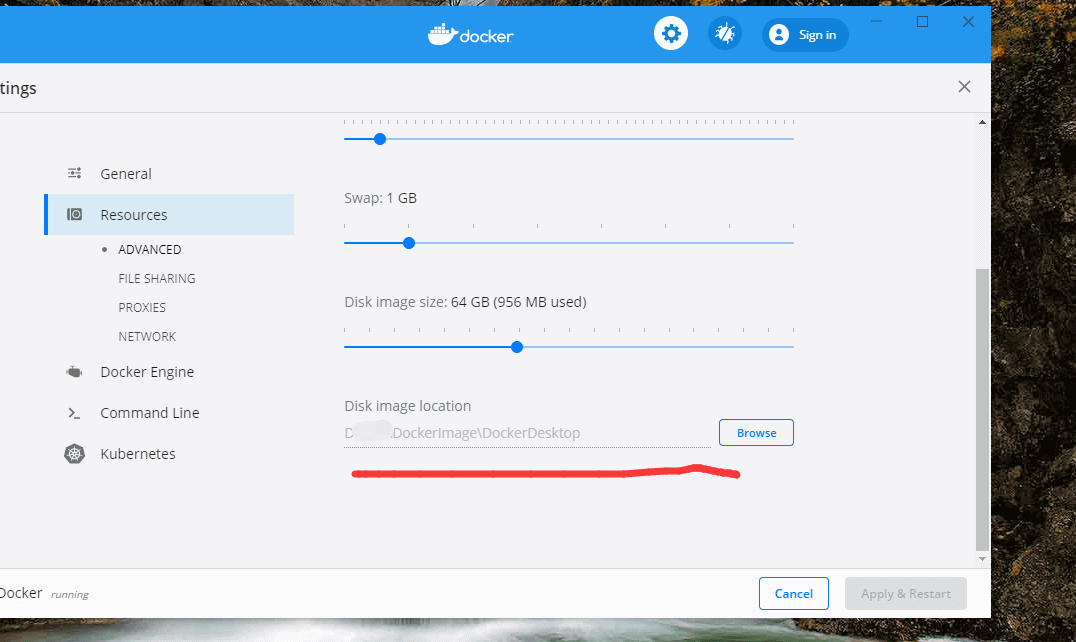Open the File Sharing subsection
1076x642 pixels.
[157, 279]
